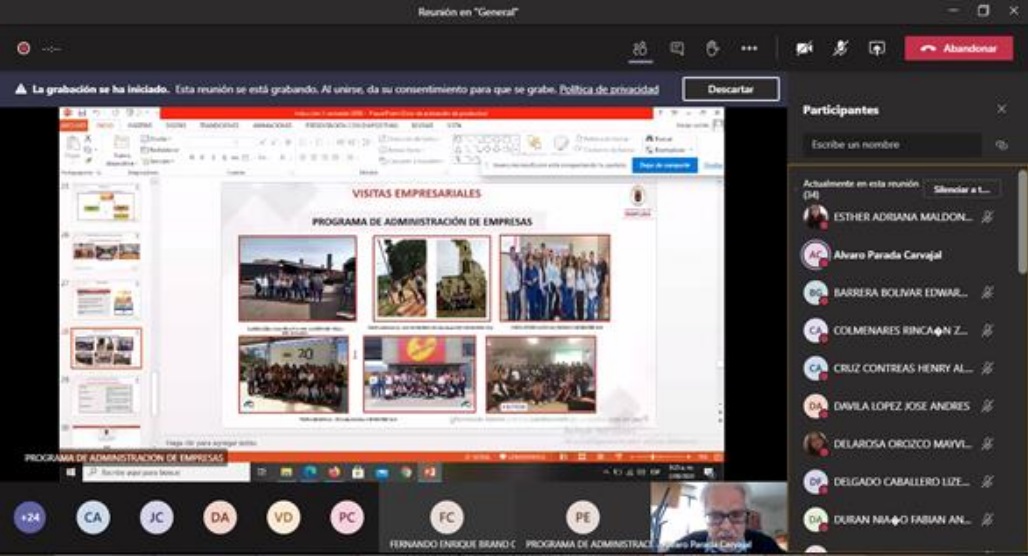This screenshot has width=1028, height=556.
Task: Dismiss the recording banner with Descartar
Action: point(730,89)
